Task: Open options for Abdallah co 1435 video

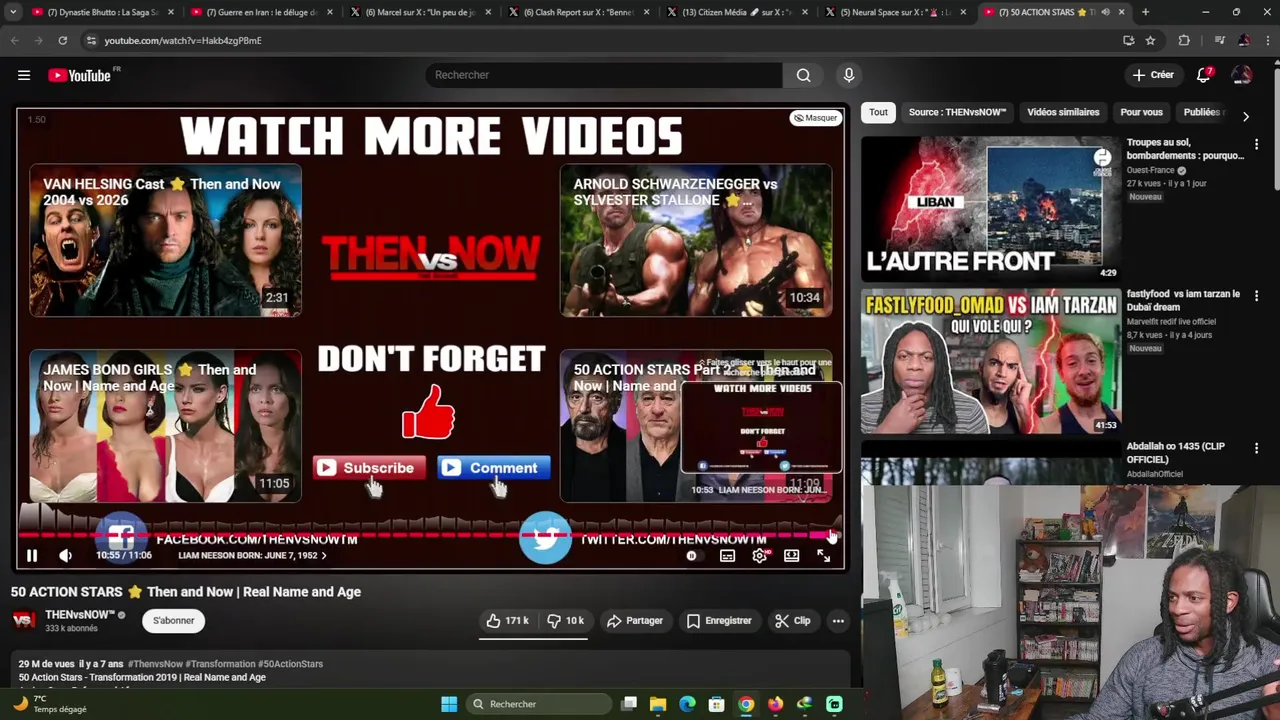Action: coord(1256,449)
